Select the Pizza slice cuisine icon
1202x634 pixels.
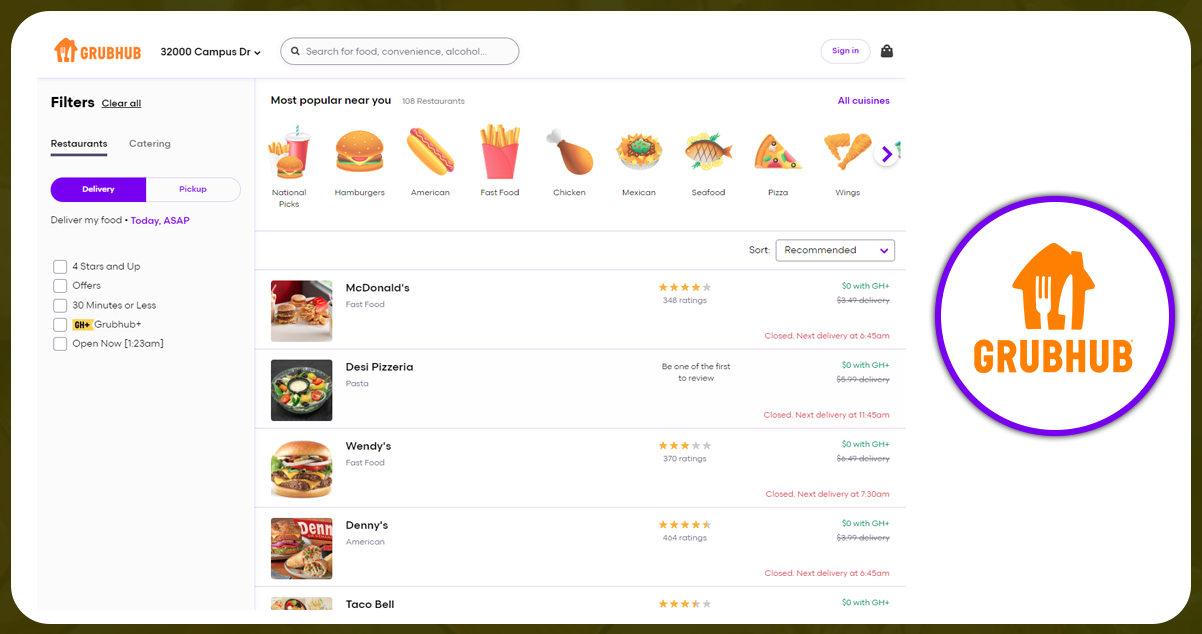[778, 153]
